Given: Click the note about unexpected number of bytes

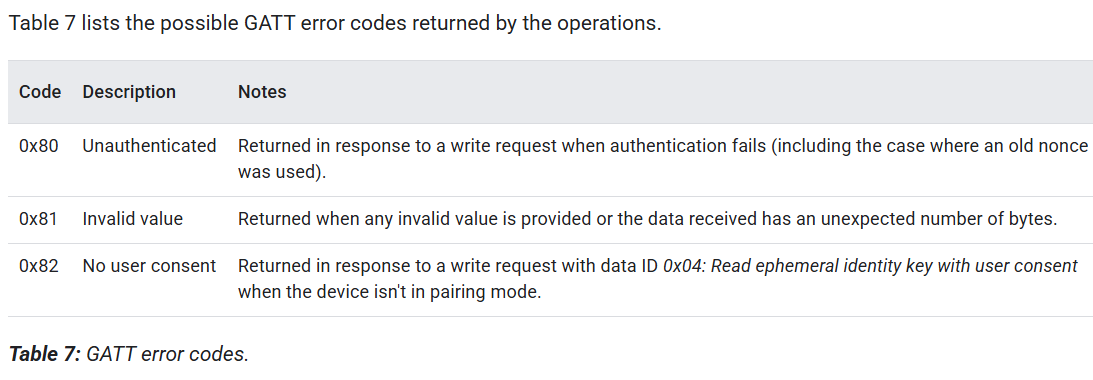Looking at the screenshot, I should 648,219.
